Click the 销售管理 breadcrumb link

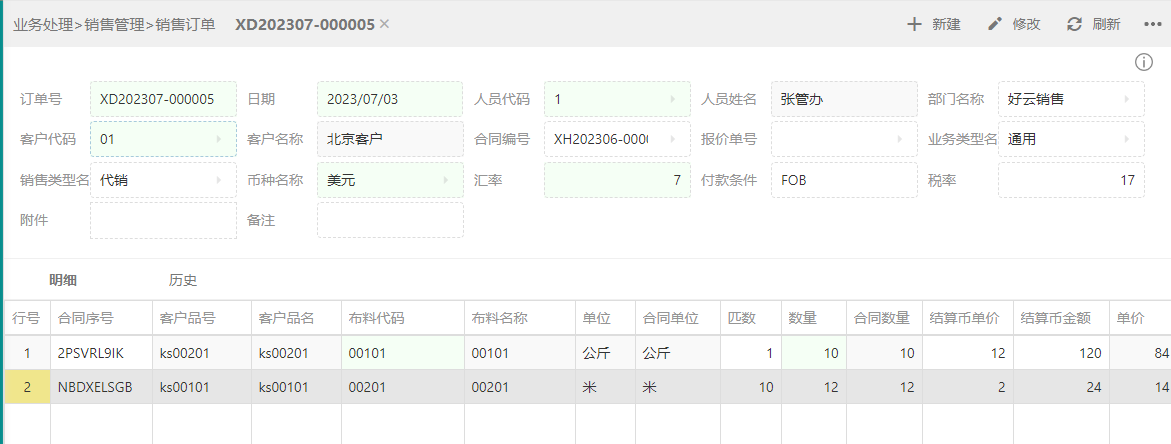[114, 24]
